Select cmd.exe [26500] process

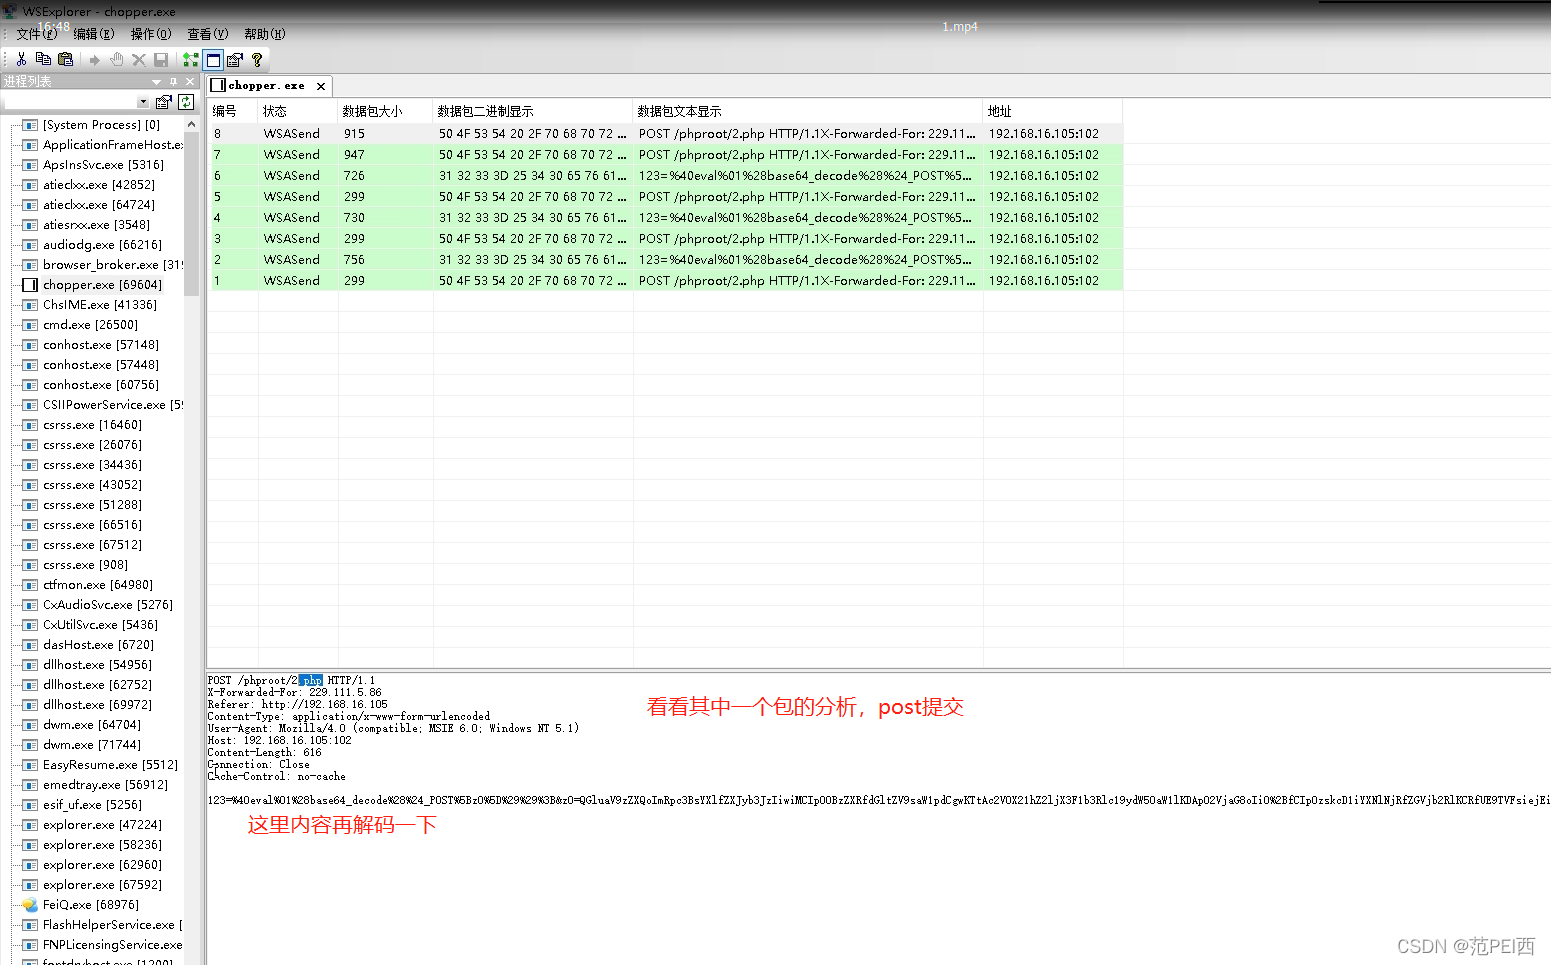pyautogui.click(x=90, y=325)
